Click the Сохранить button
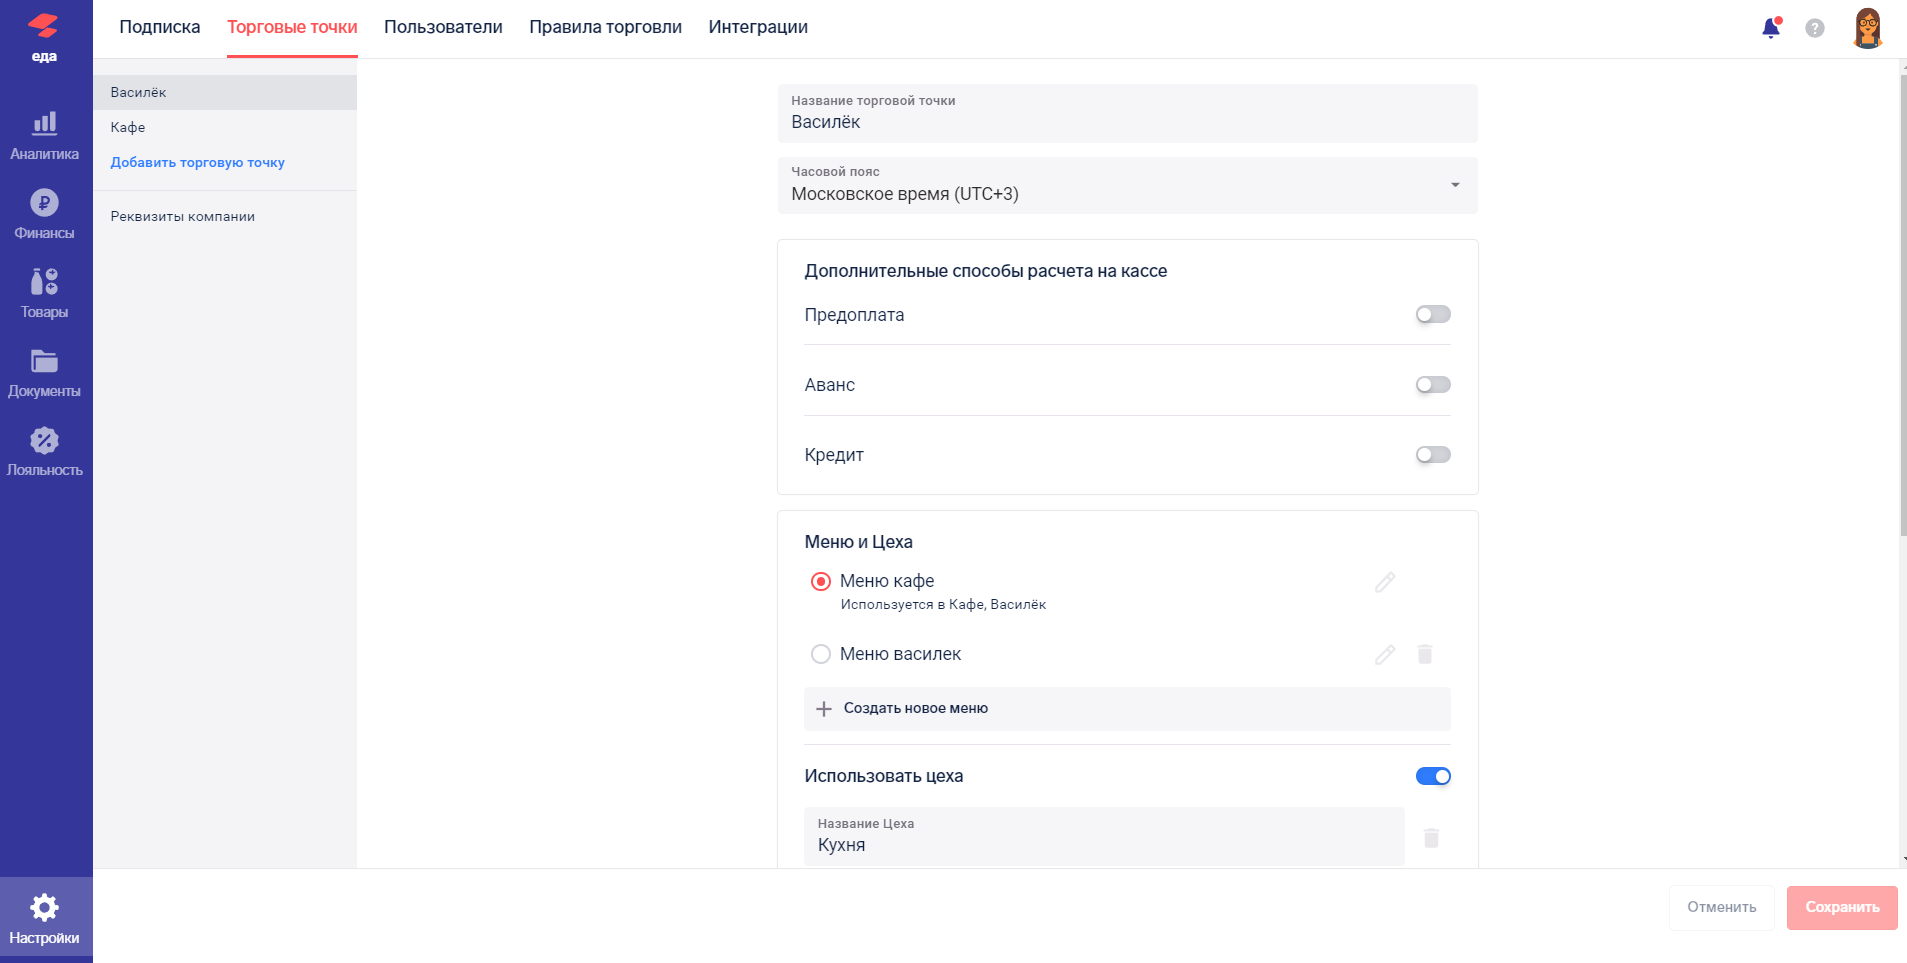This screenshot has height=963, width=1907. pos(1842,907)
